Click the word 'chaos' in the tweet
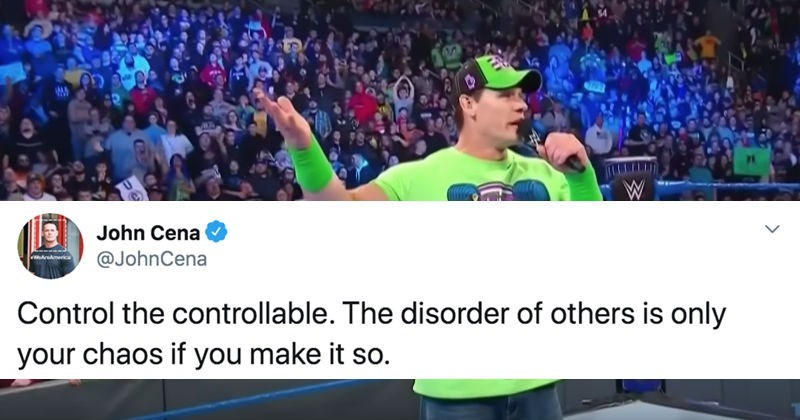The width and height of the screenshot is (800, 420). point(122,355)
